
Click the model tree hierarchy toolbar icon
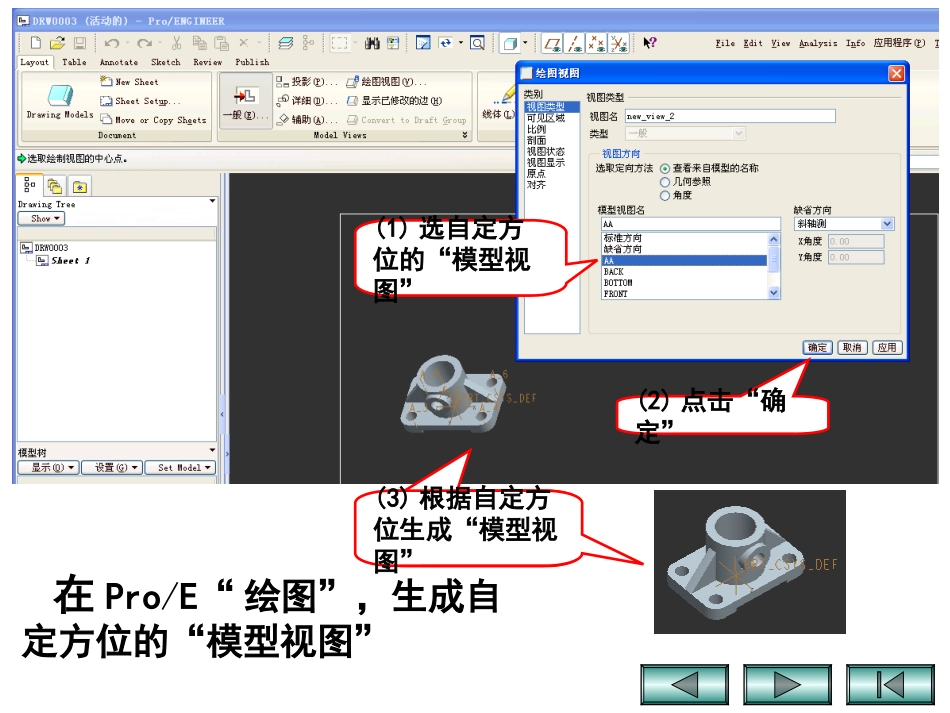pos(308,42)
